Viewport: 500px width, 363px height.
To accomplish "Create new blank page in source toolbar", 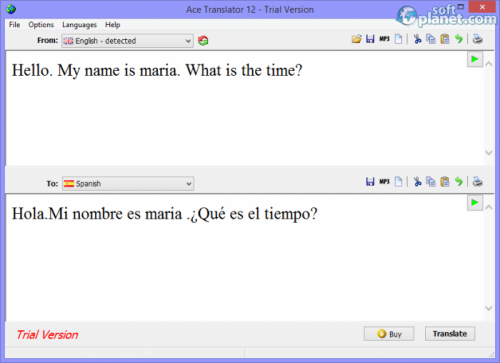I will click(398, 39).
